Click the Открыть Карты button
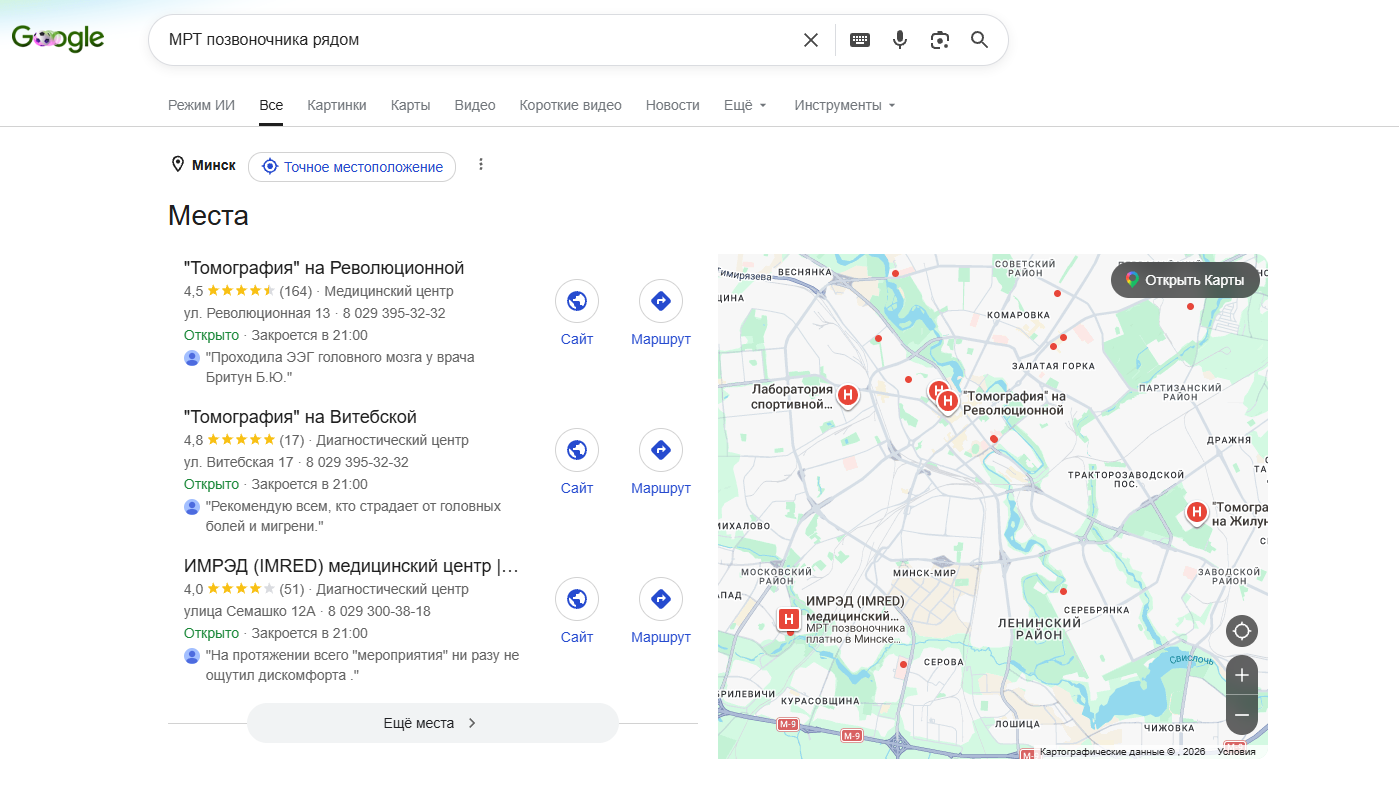Image resolution: width=1399 pixels, height=793 pixels. click(1185, 280)
